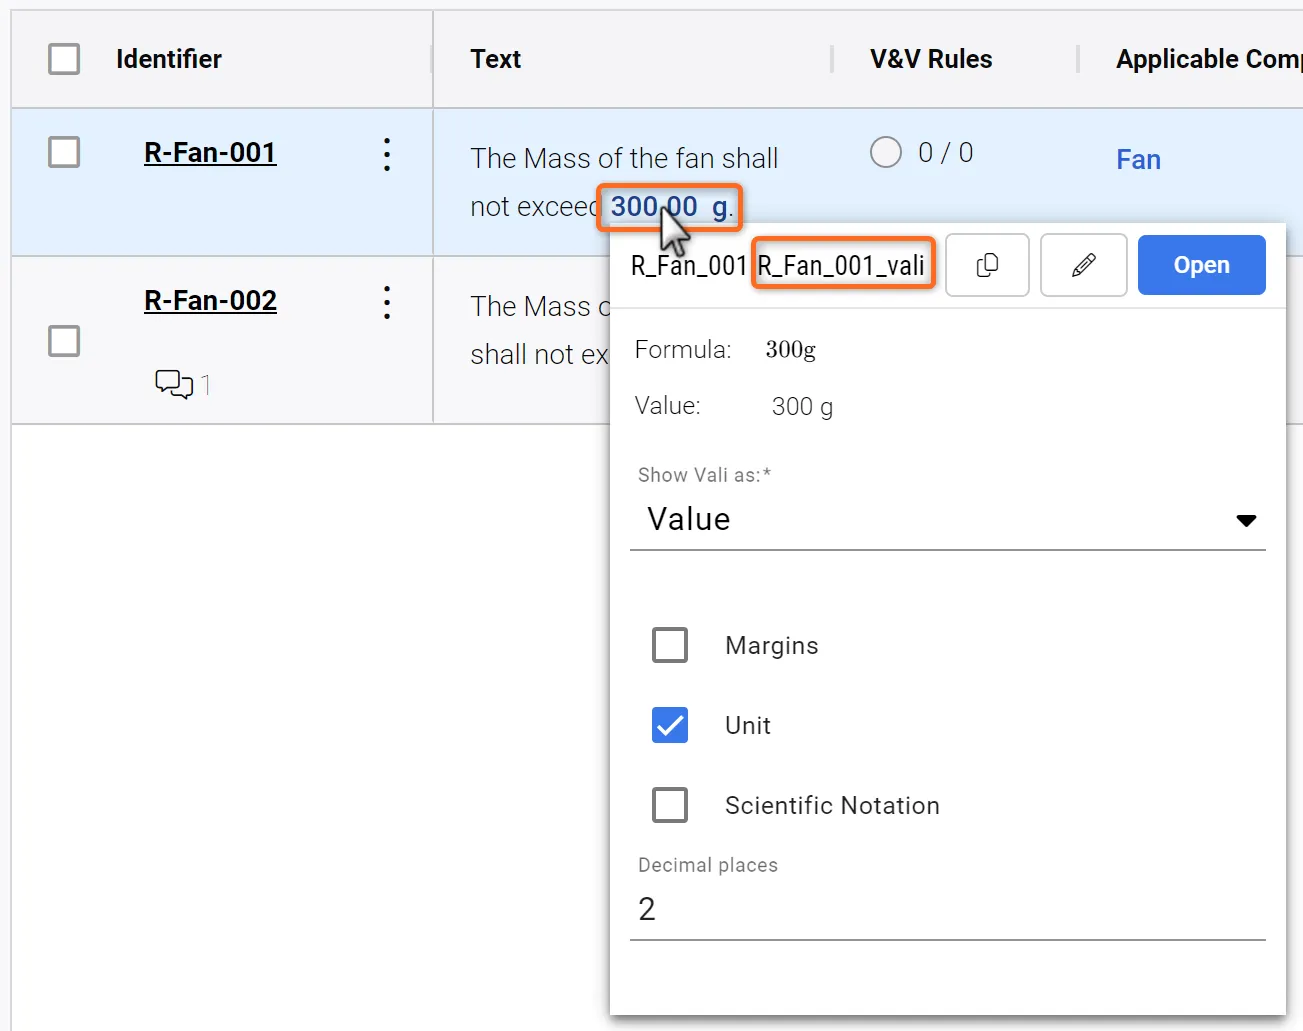
Task: Click the pencil edit icon
Action: 1083,265
